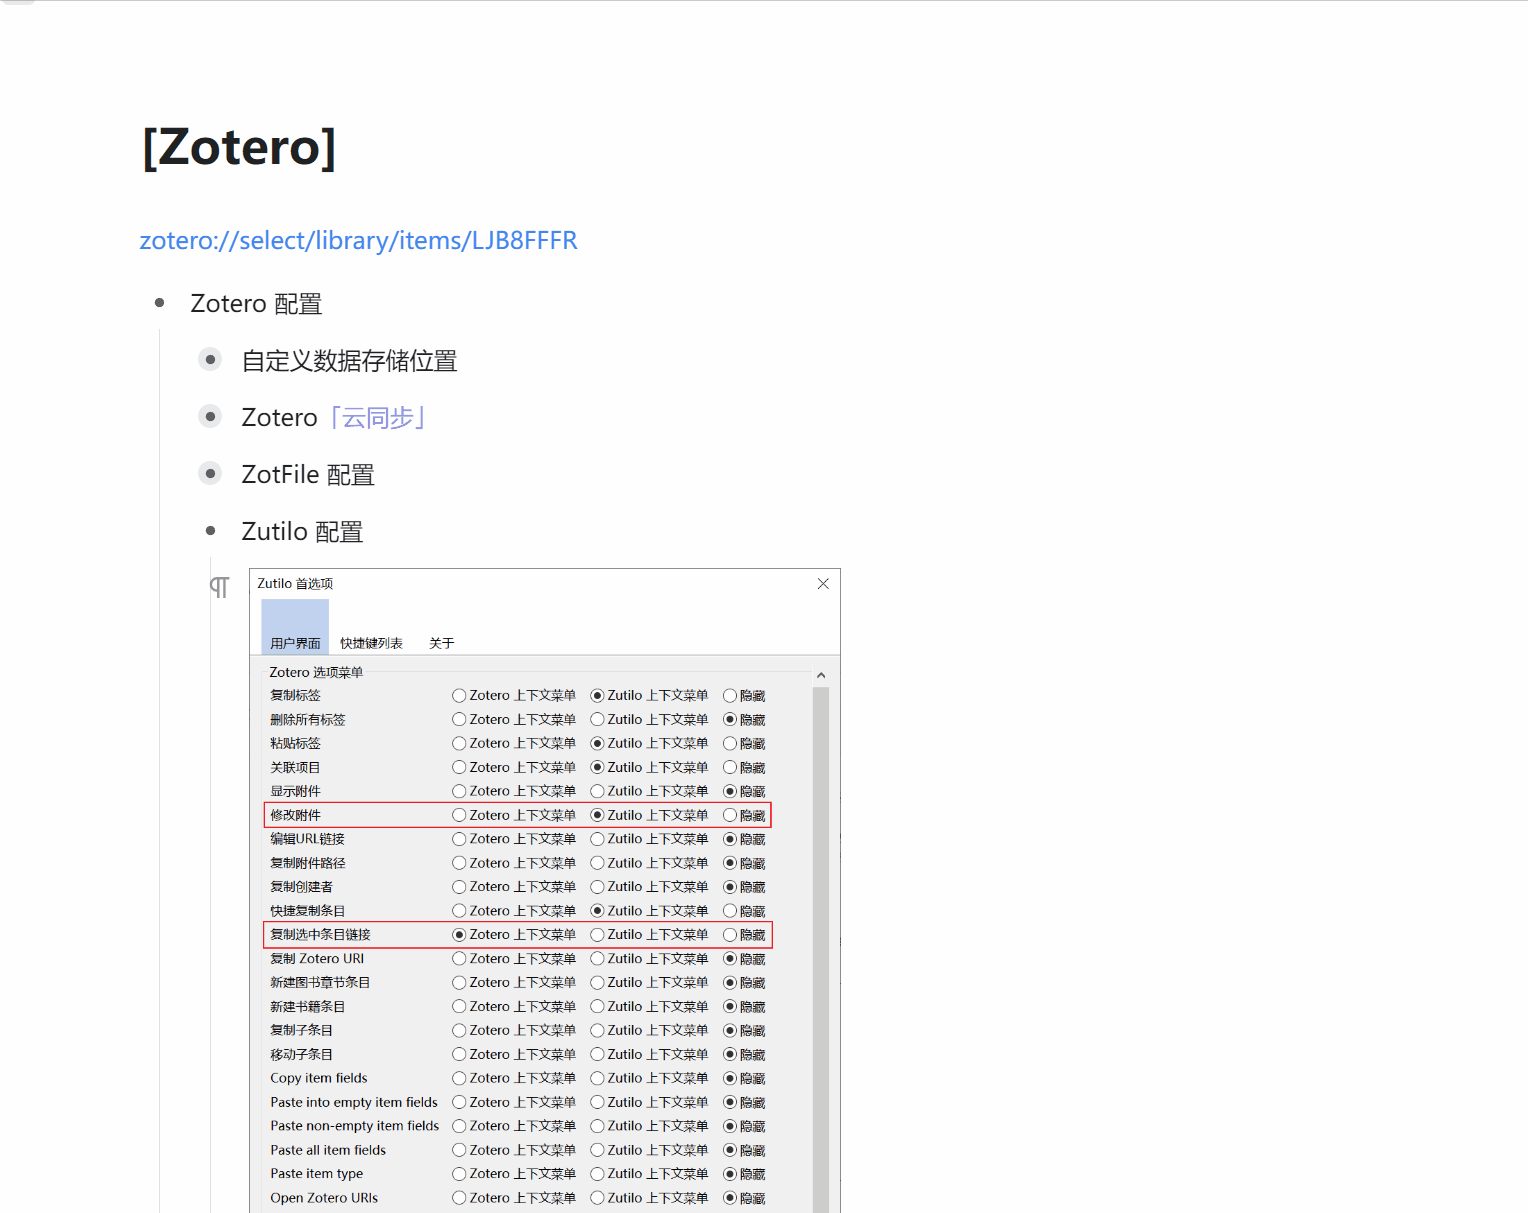
Task: Select 隐藏 for 复制 Zotero URI
Action: click(x=729, y=958)
